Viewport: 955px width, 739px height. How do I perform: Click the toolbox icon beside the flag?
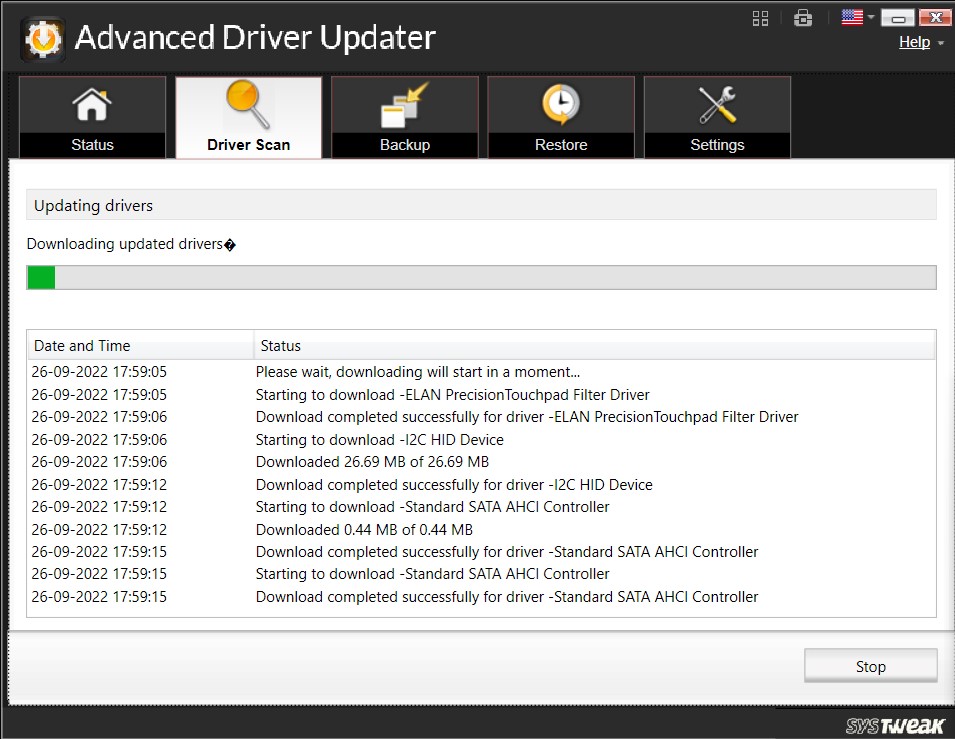pyautogui.click(x=803, y=17)
